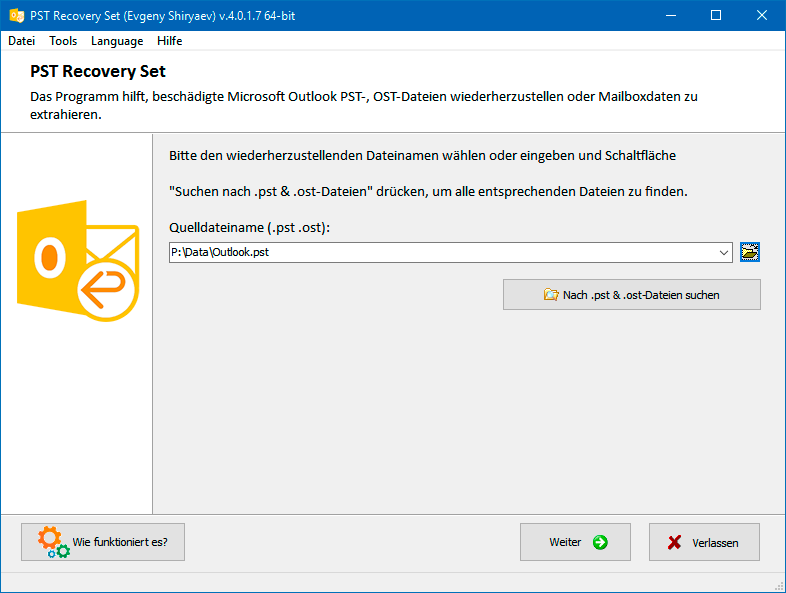Open the Language menu
The width and height of the screenshot is (786, 593).
click(117, 41)
